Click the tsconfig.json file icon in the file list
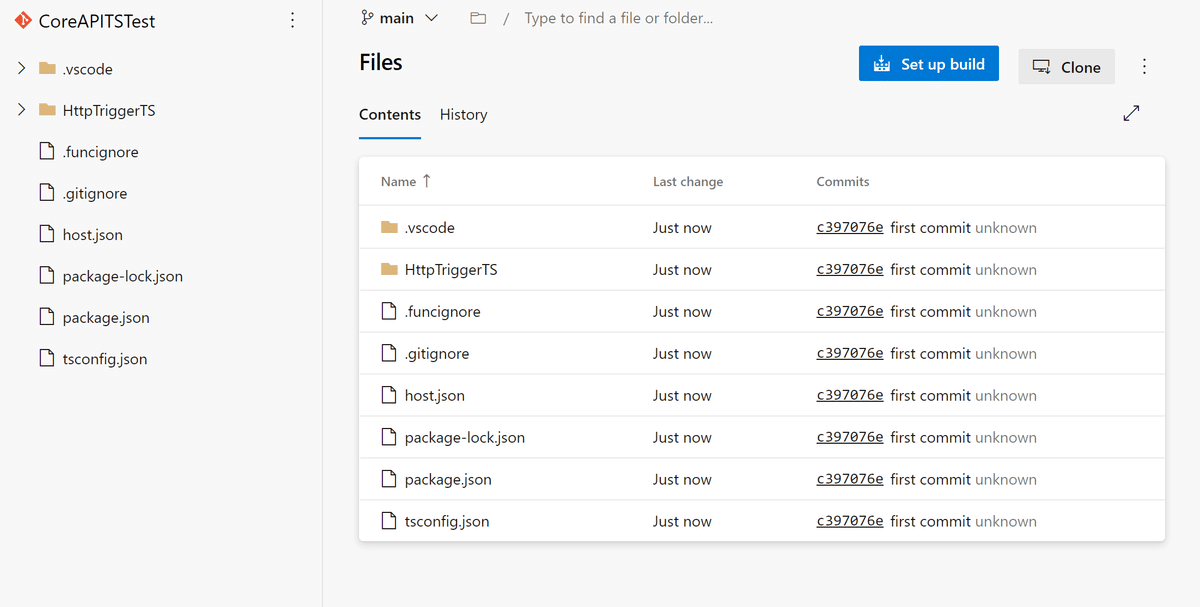Viewport: 1200px width, 607px height. point(389,521)
